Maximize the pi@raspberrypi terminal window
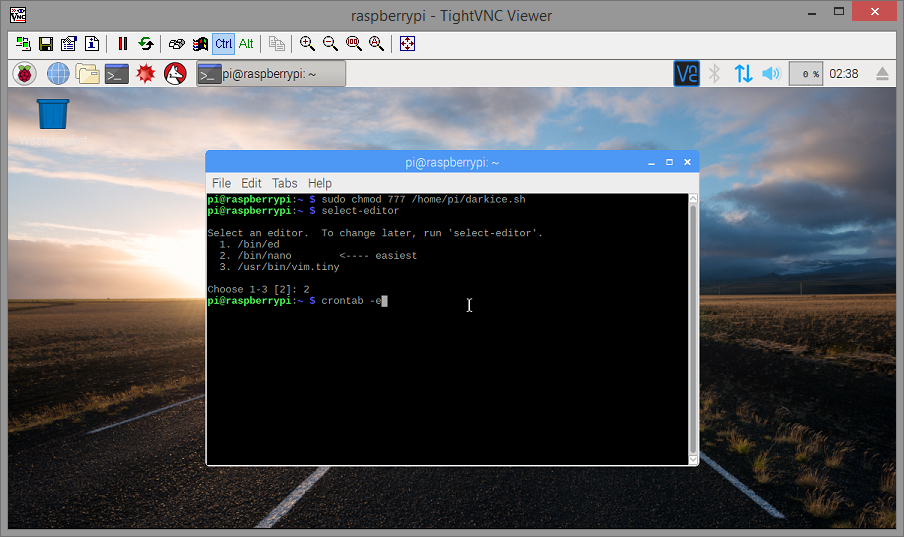Viewport: 904px width, 537px height. [669, 163]
